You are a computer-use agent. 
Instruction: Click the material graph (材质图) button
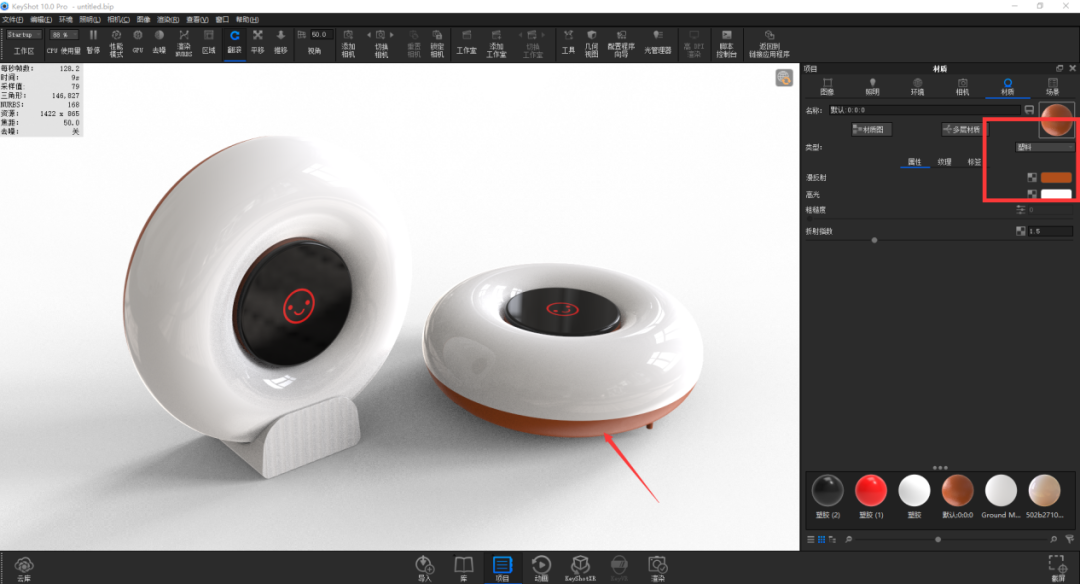click(x=871, y=129)
